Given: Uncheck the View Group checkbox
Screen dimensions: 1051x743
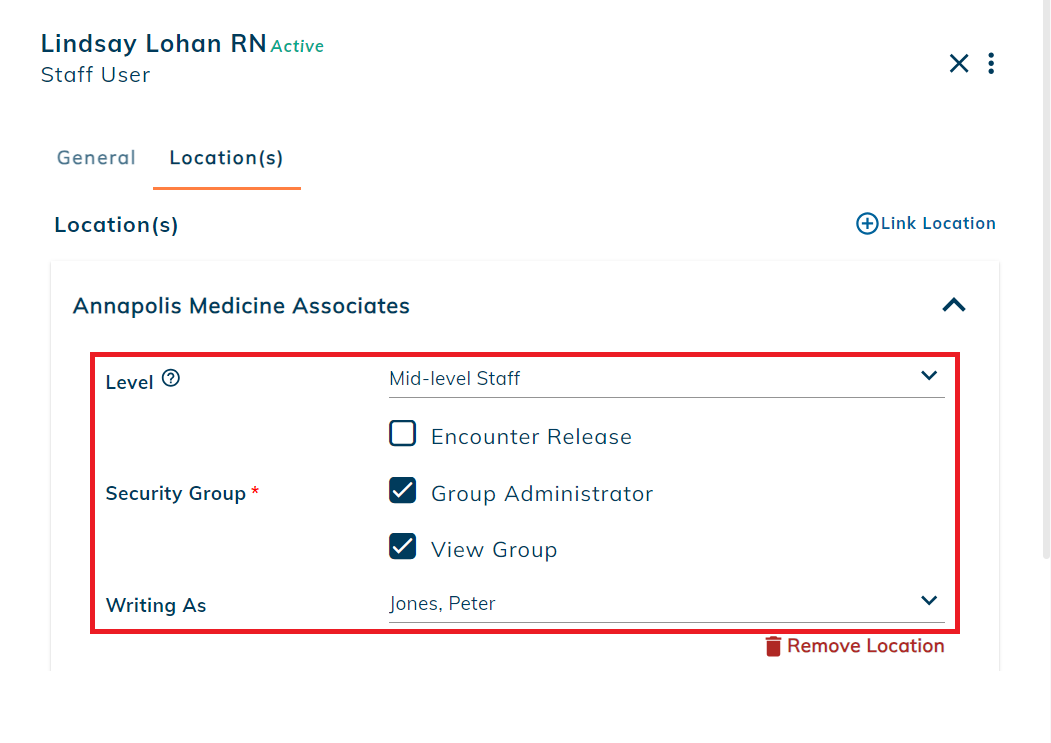Looking at the screenshot, I should pos(402,547).
